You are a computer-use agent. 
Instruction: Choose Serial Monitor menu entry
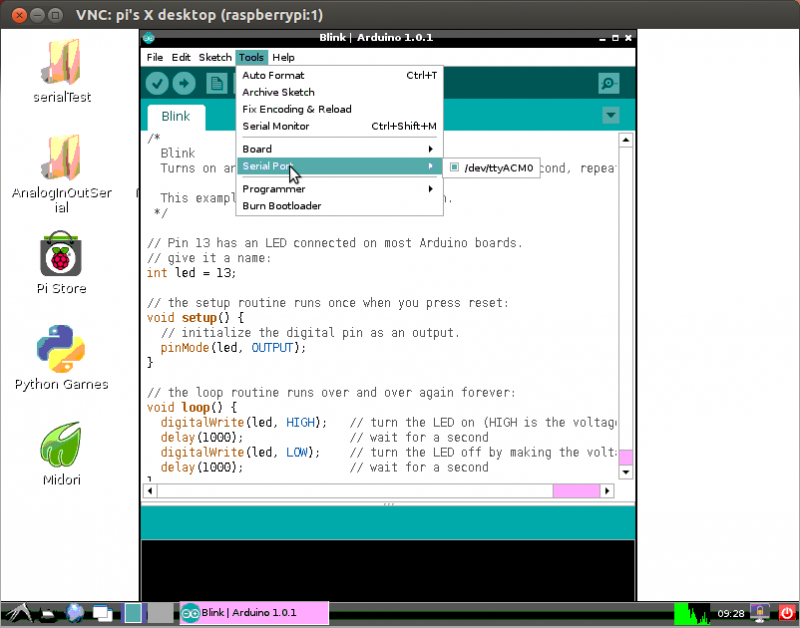339,126
